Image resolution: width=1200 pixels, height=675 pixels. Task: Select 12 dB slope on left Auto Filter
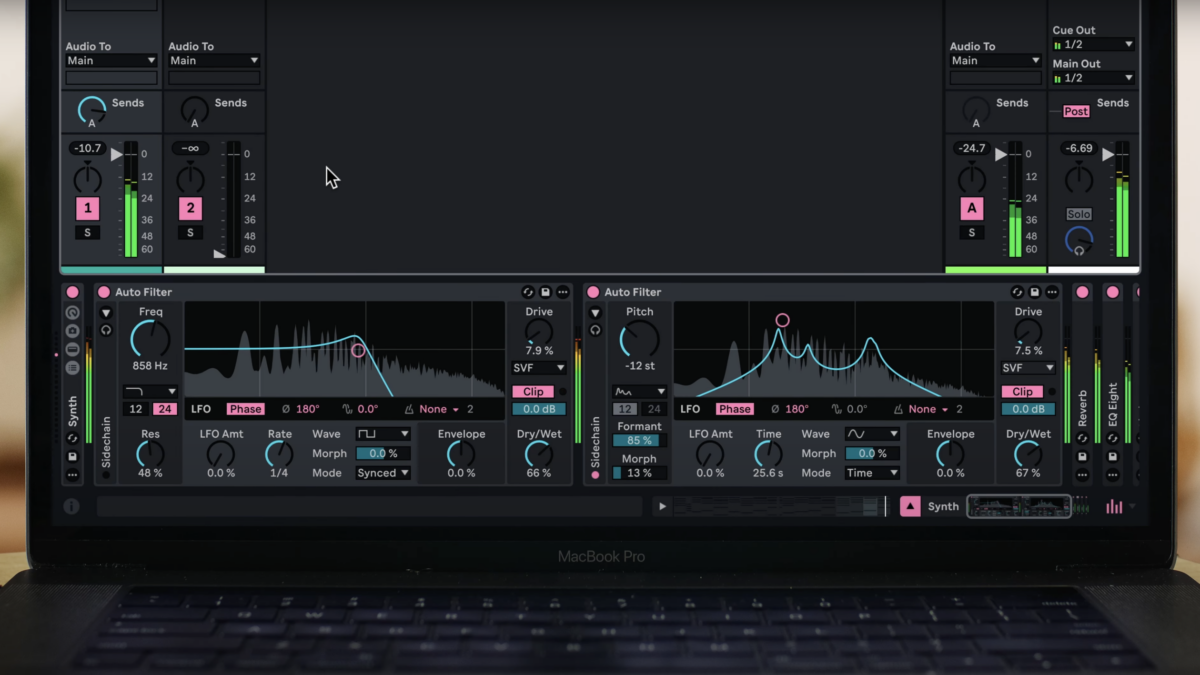point(135,409)
